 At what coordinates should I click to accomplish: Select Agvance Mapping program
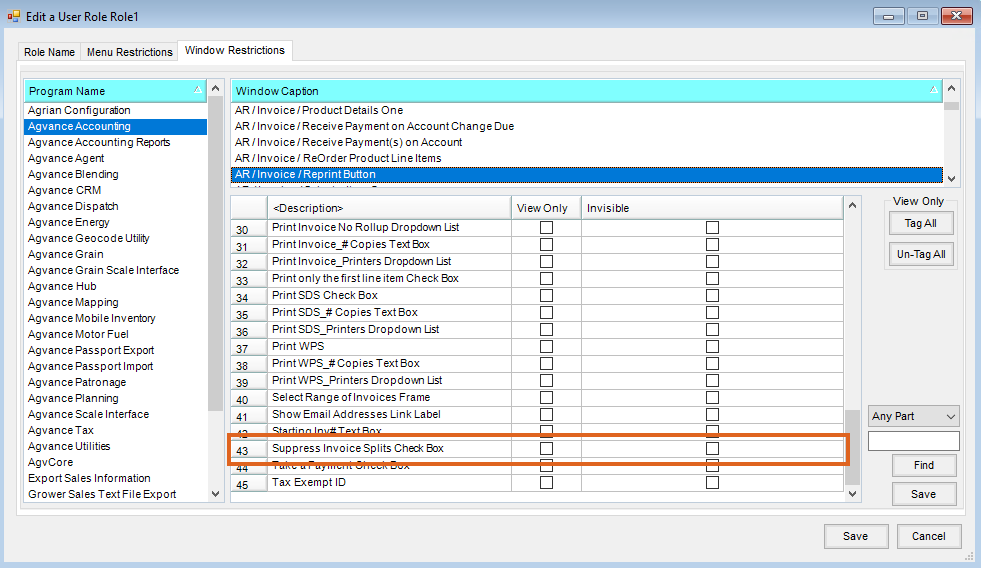(116, 302)
